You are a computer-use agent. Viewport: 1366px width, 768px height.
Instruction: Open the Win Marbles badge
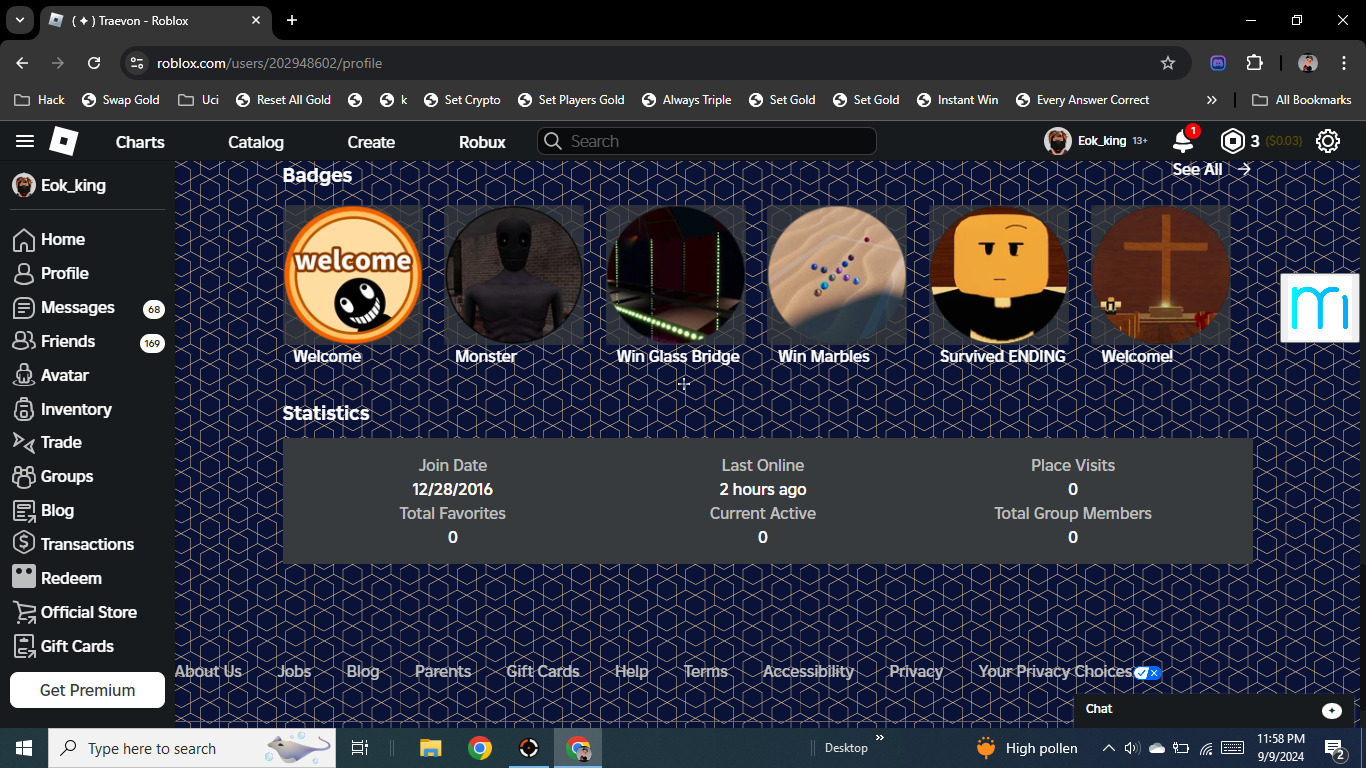point(837,275)
